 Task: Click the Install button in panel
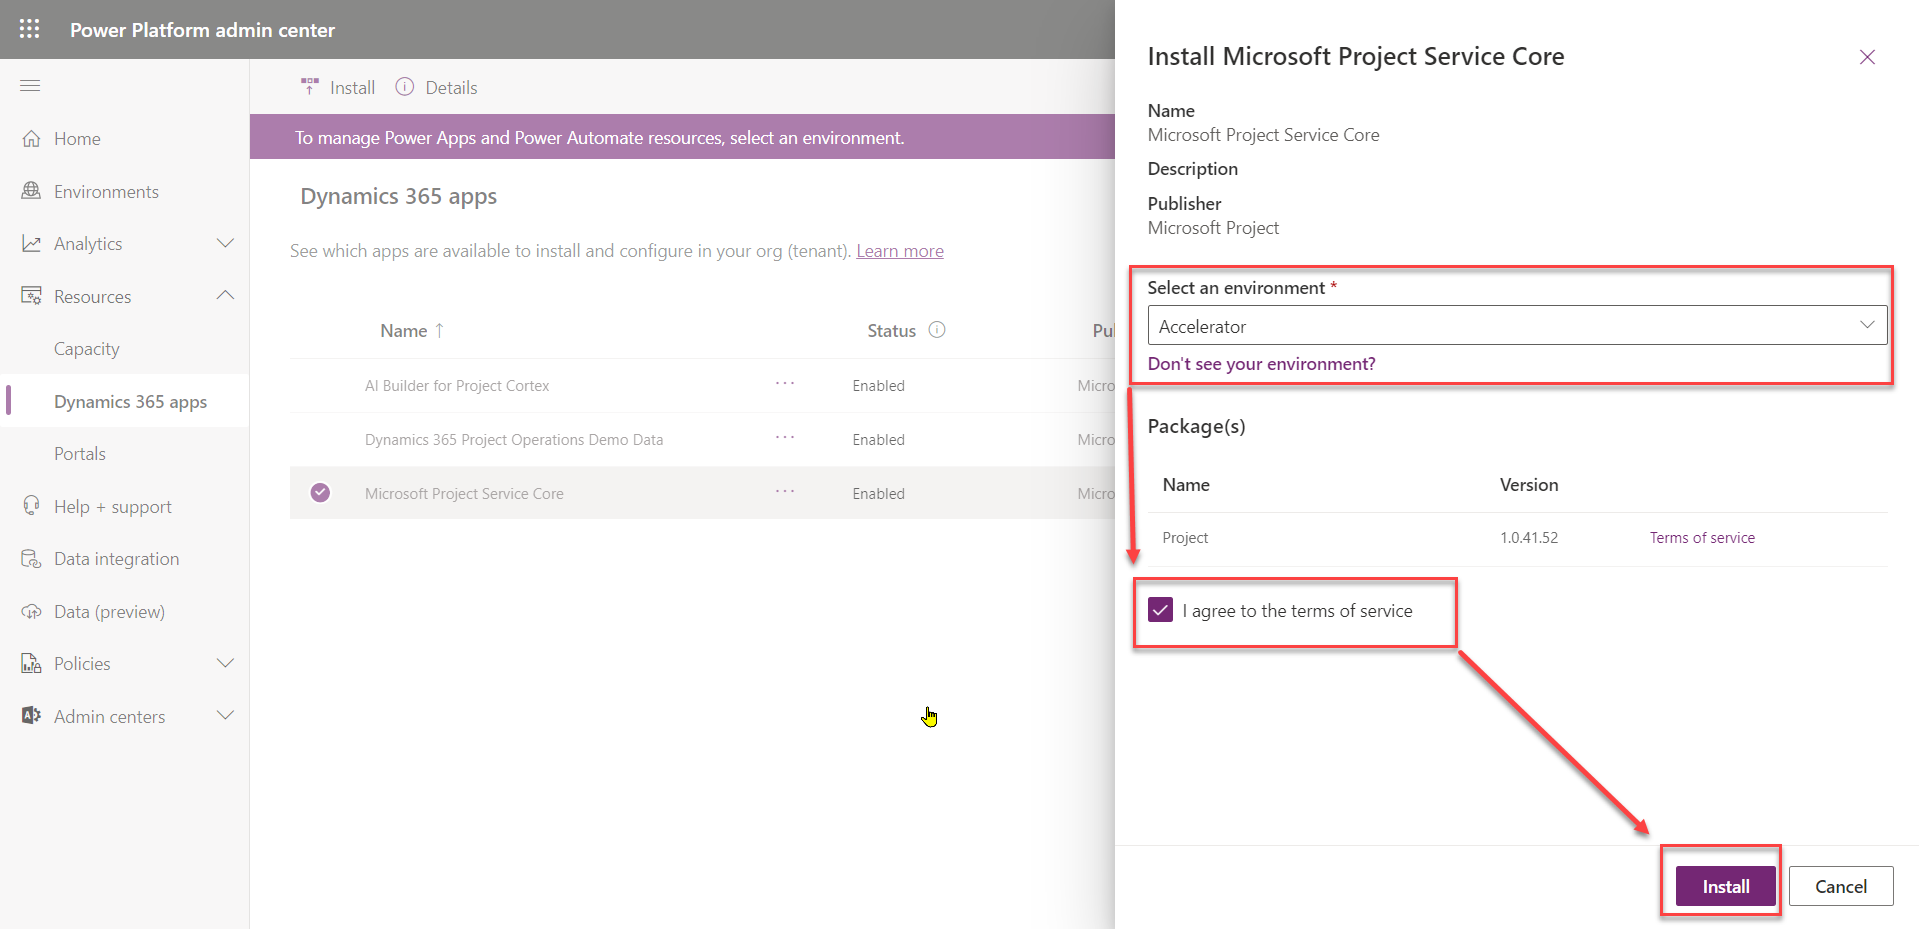point(1726,886)
